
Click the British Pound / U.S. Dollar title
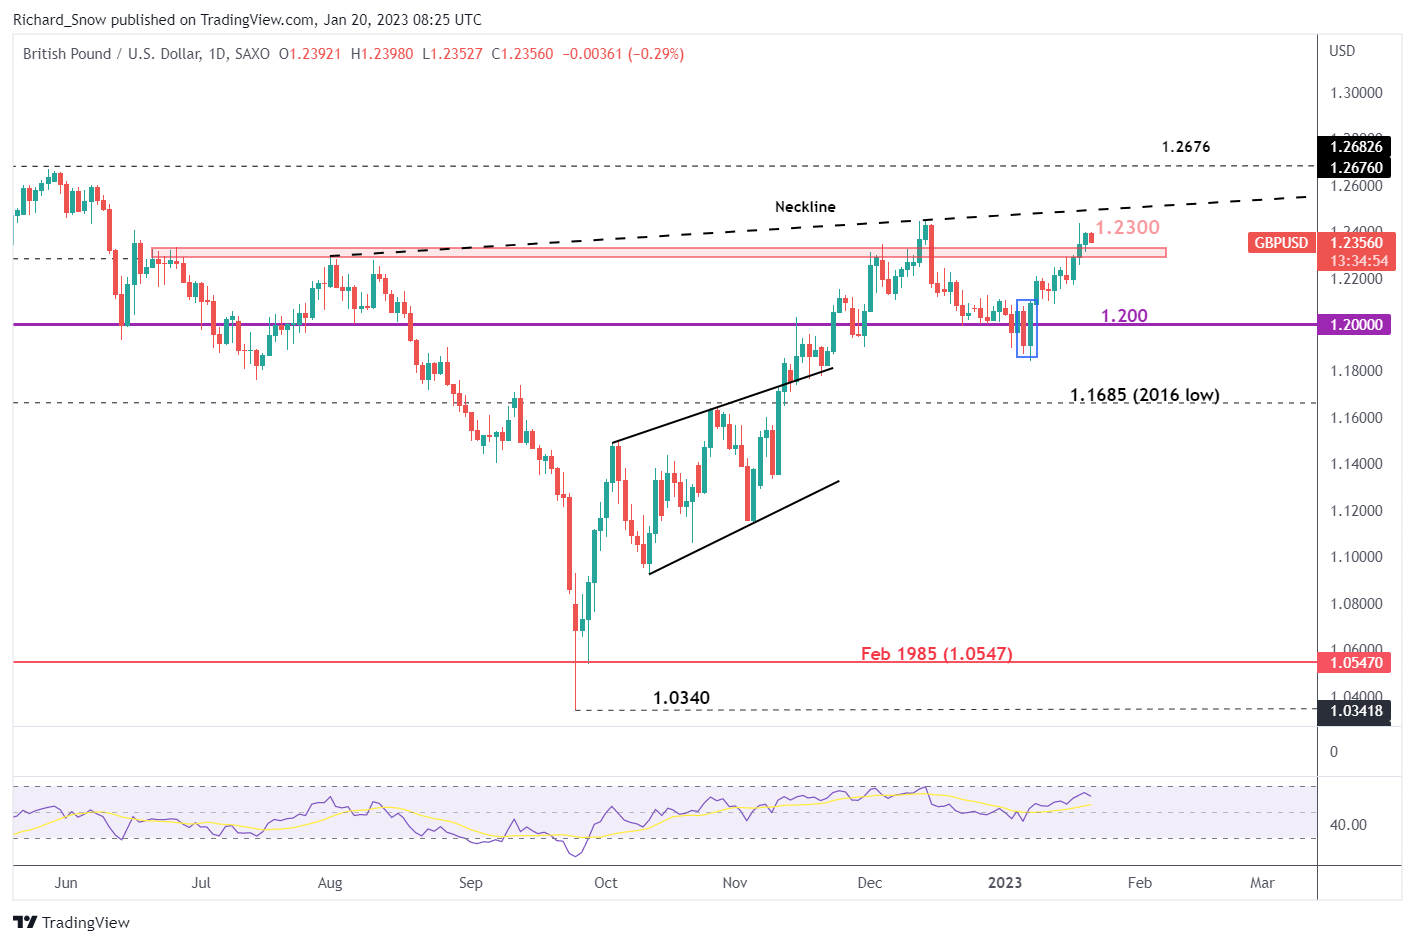[112, 54]
